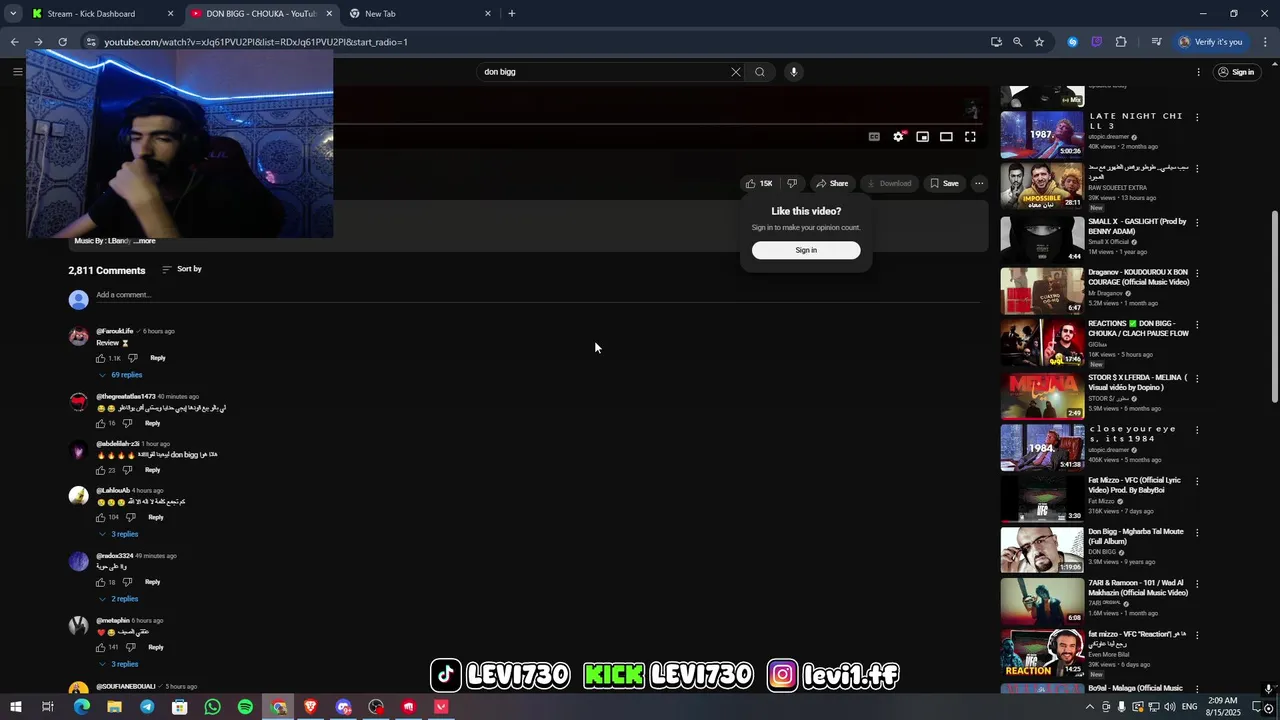Screen dimensions: 1280x720
Task: Focus the 'Add a comment...' field
Action: pos(537,295)
